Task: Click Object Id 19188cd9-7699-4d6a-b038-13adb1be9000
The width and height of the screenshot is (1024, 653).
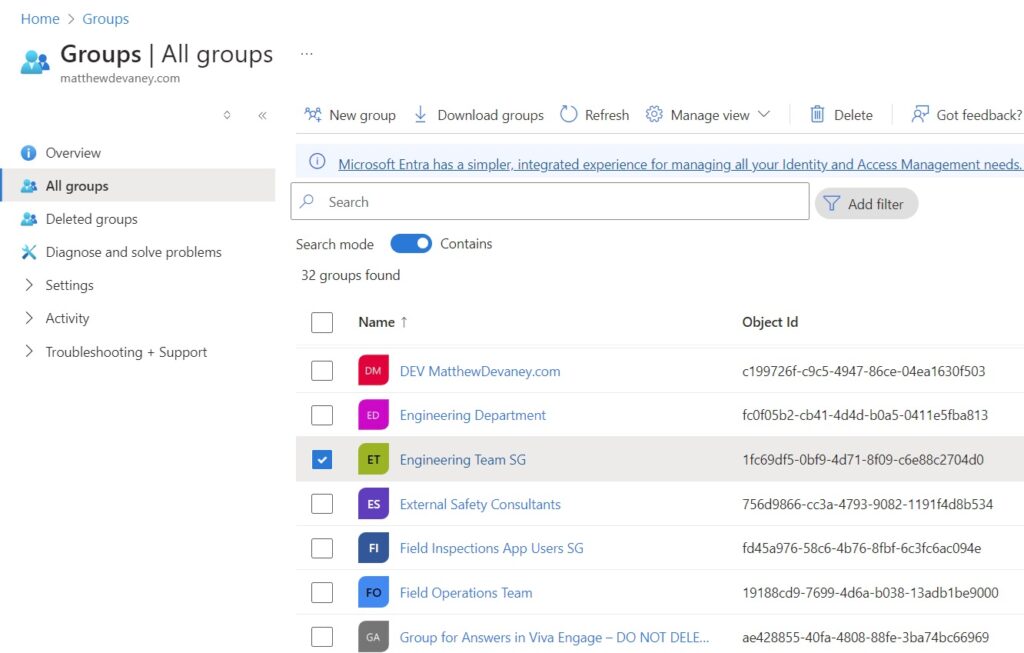Action: (x=870, y=593)
